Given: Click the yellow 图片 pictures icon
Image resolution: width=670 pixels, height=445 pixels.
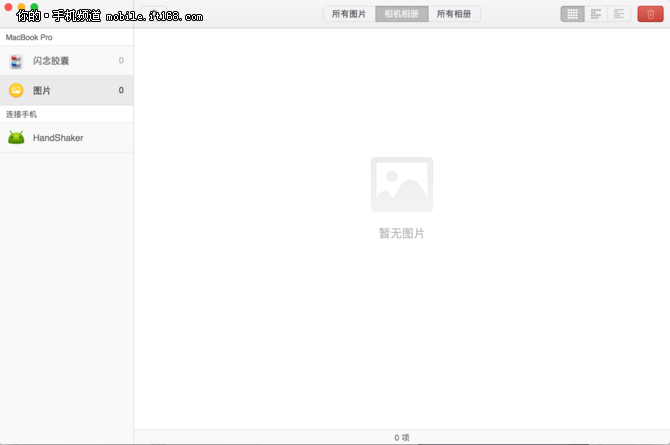Looking at the screenshot, I should pos(16,91).
